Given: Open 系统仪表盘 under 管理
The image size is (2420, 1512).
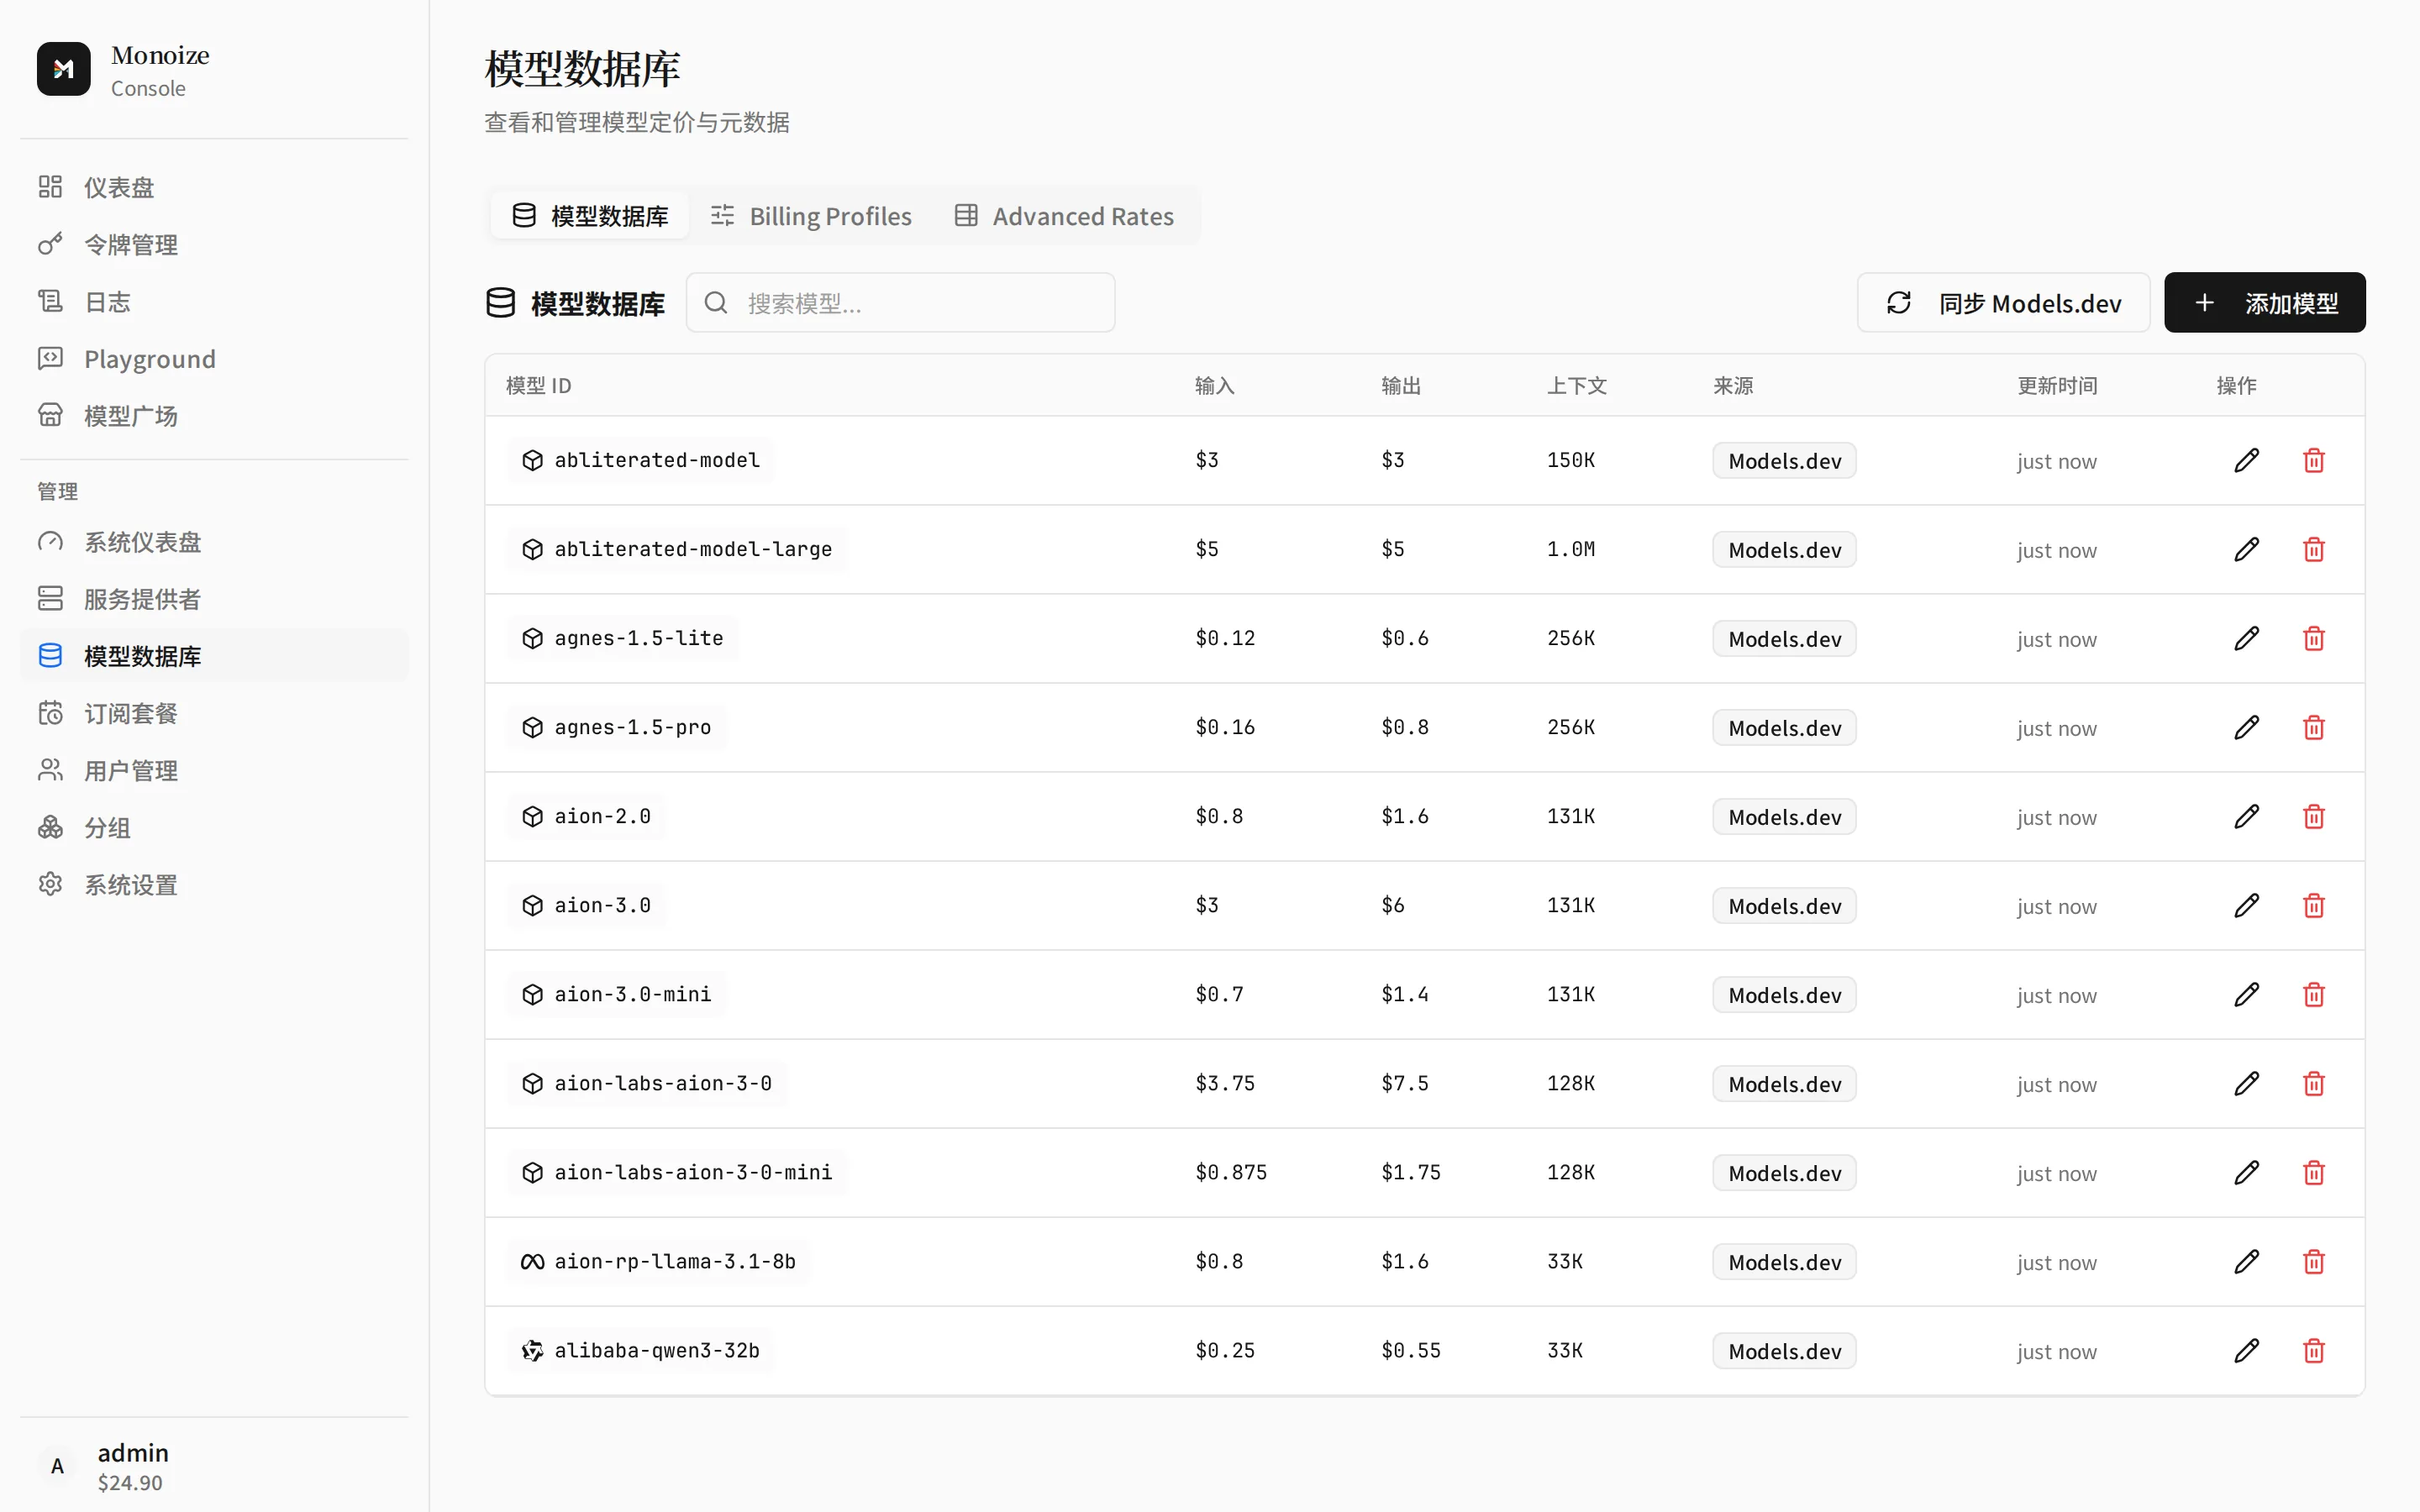Looking at the screenshot, I should coord(214,542).
